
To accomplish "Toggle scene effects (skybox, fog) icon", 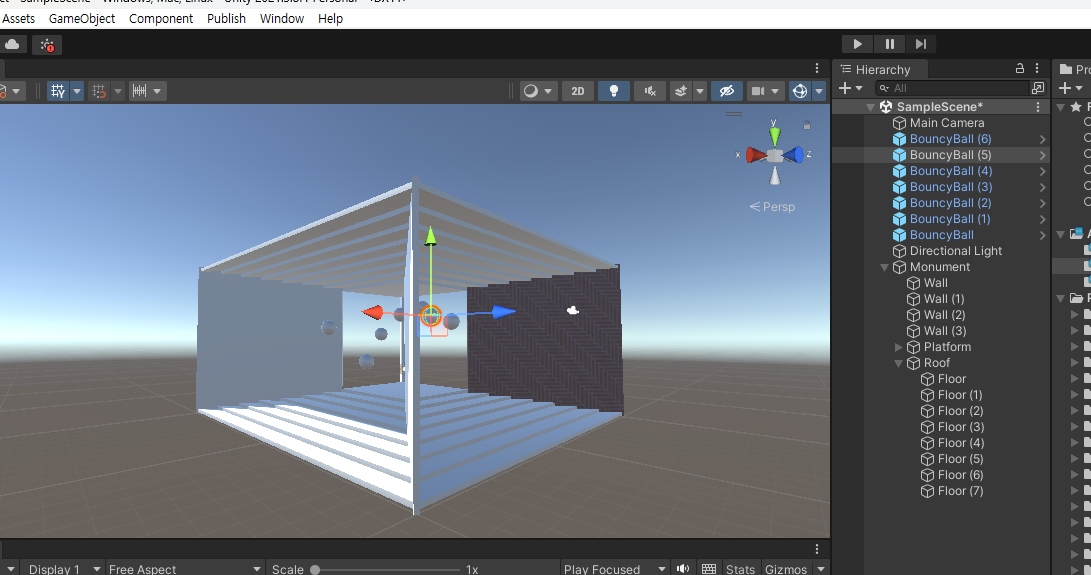I will pyautogui.click(x=681, y=91).
